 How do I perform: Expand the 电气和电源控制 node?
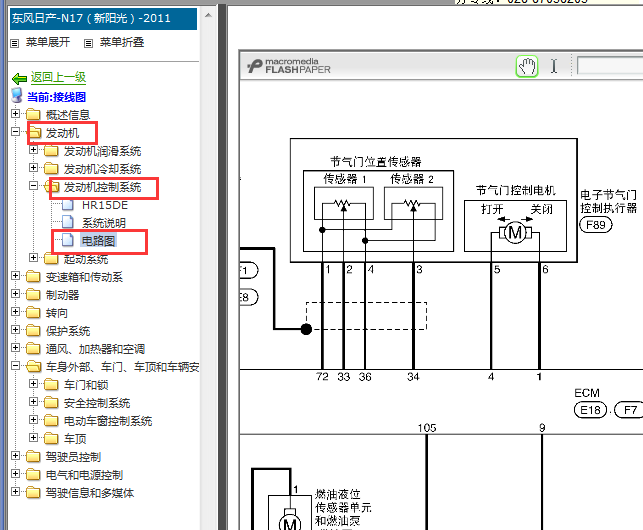(16, 473)
